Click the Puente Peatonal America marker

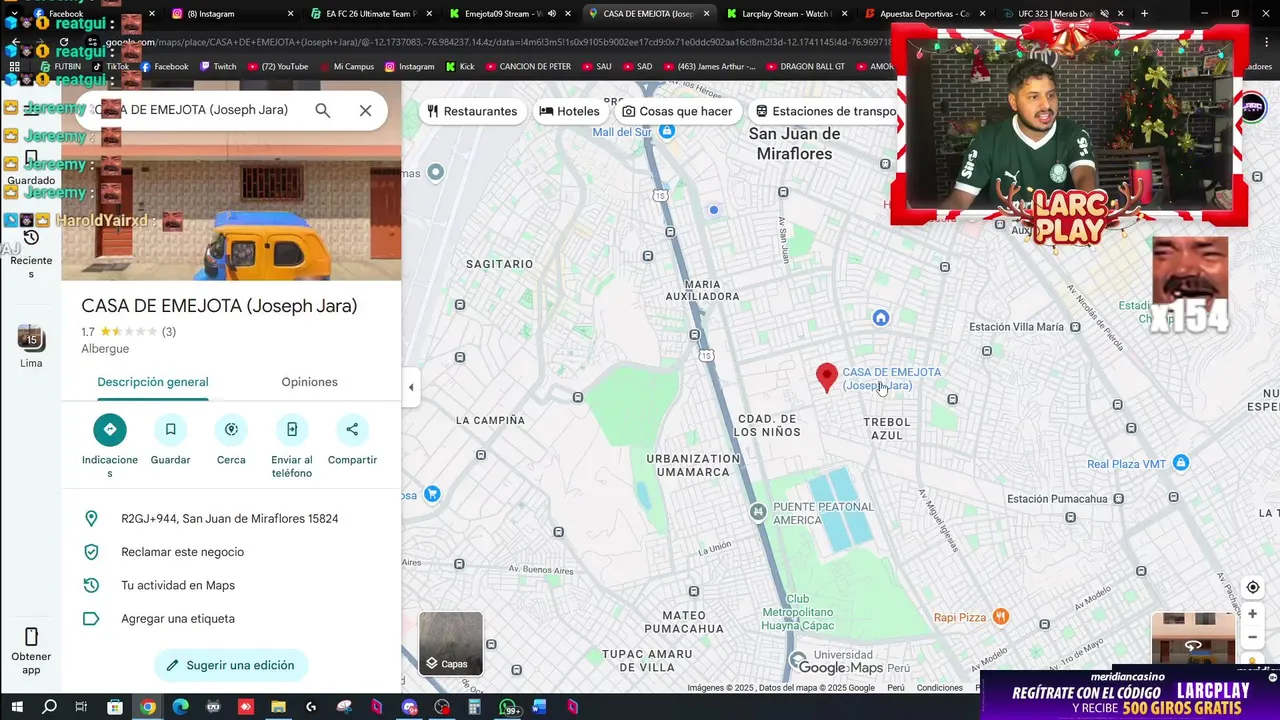pyautogui.click(x=758, y=513)
